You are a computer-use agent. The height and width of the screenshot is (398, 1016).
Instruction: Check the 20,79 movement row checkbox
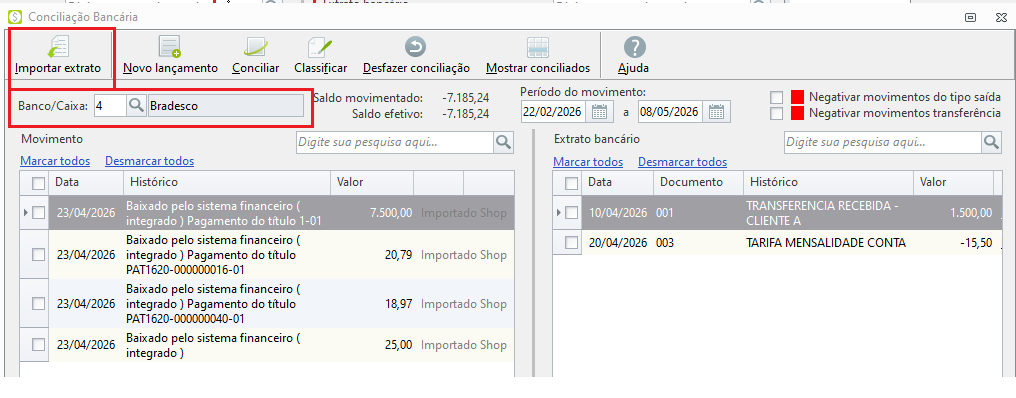click(39, 255)
